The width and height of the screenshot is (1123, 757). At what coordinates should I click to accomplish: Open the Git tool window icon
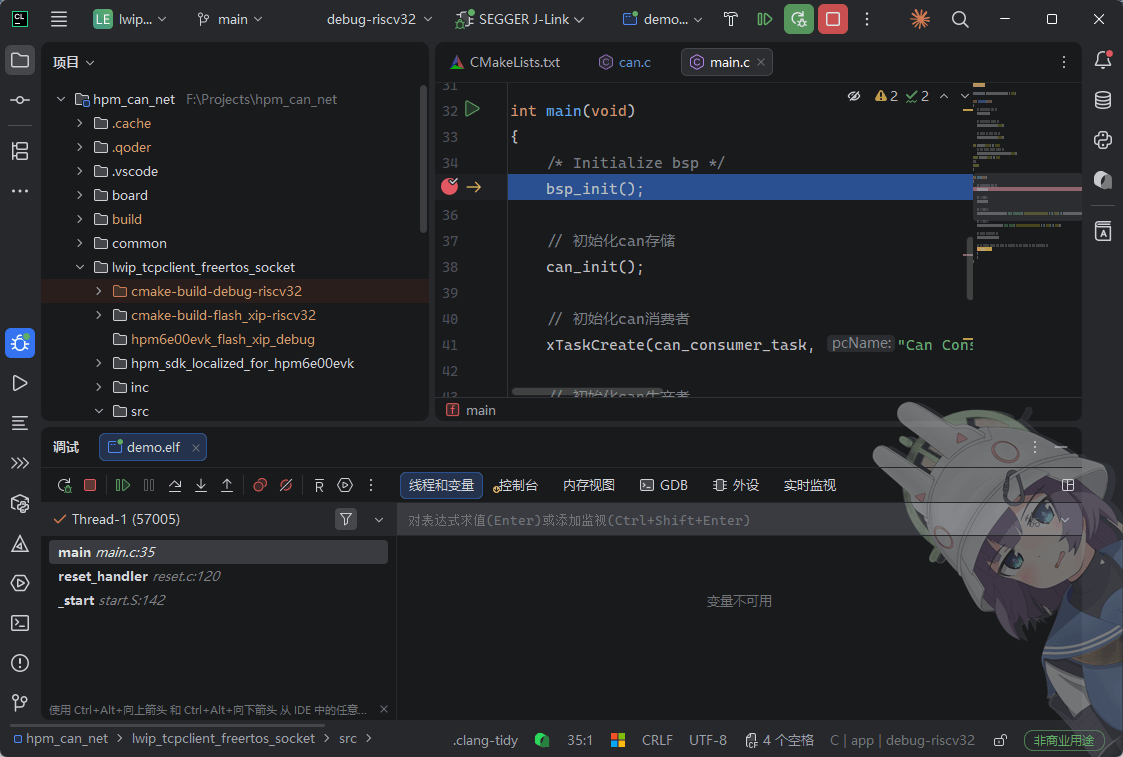click(x=20, y=702)
